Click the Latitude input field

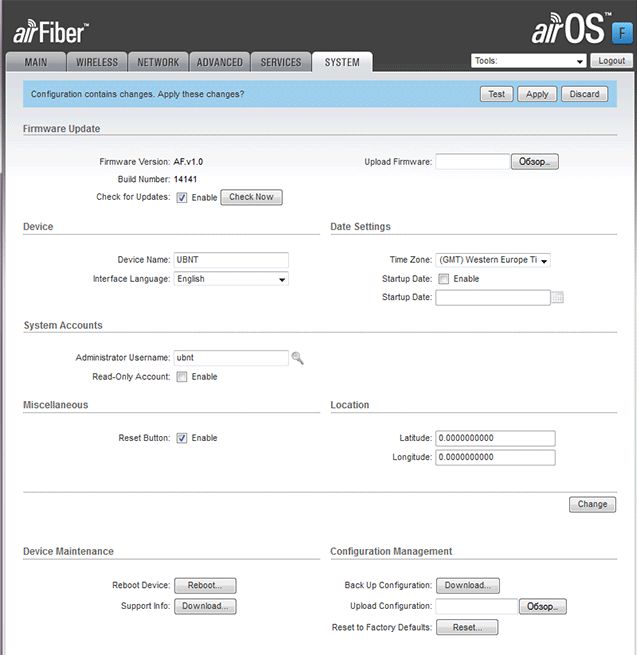click(495, 438)
